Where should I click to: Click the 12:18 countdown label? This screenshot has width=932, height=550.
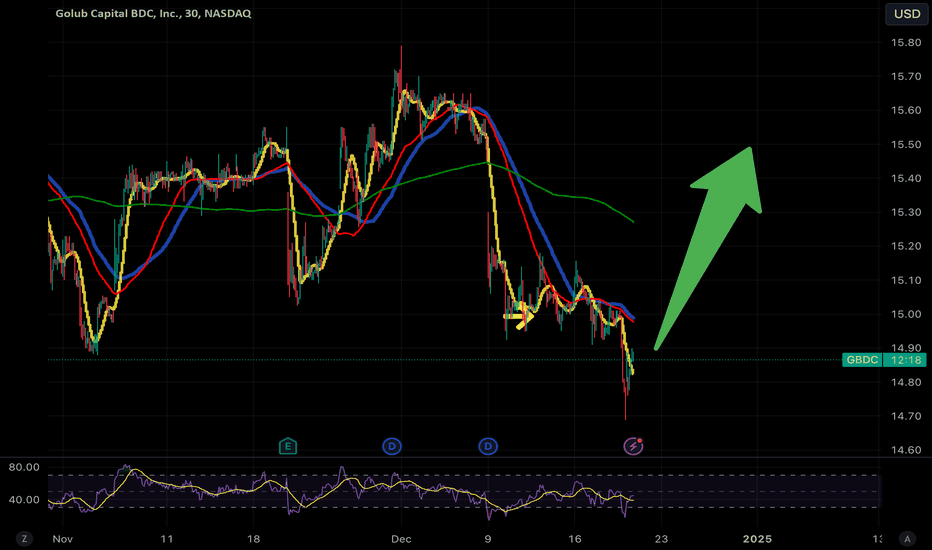[x=906, y=360]
